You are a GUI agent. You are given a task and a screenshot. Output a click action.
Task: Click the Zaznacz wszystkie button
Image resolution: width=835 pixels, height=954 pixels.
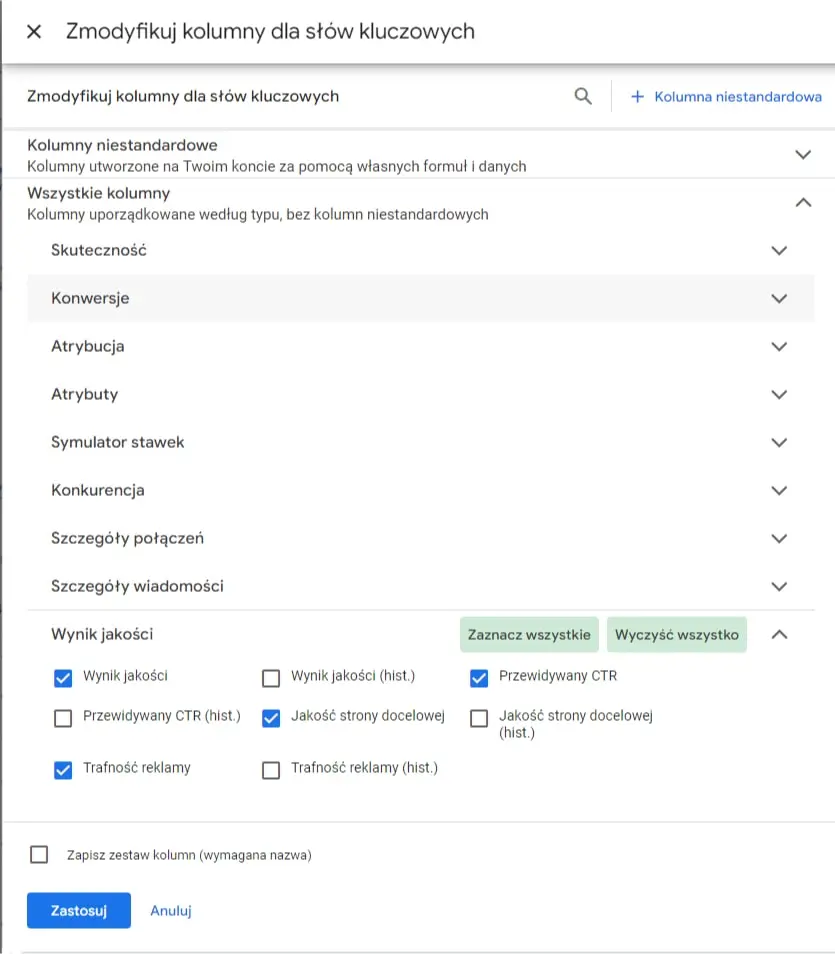point(529,635)
